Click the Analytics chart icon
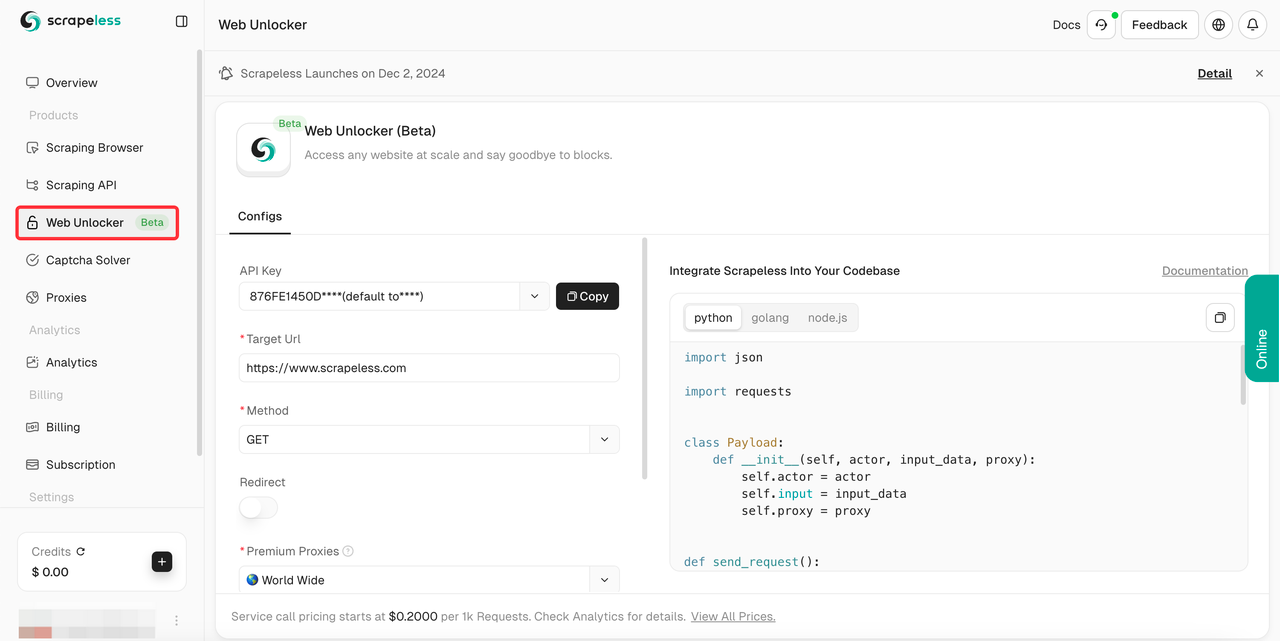Screen dimensions: 1280x641 tap(33, 363)
